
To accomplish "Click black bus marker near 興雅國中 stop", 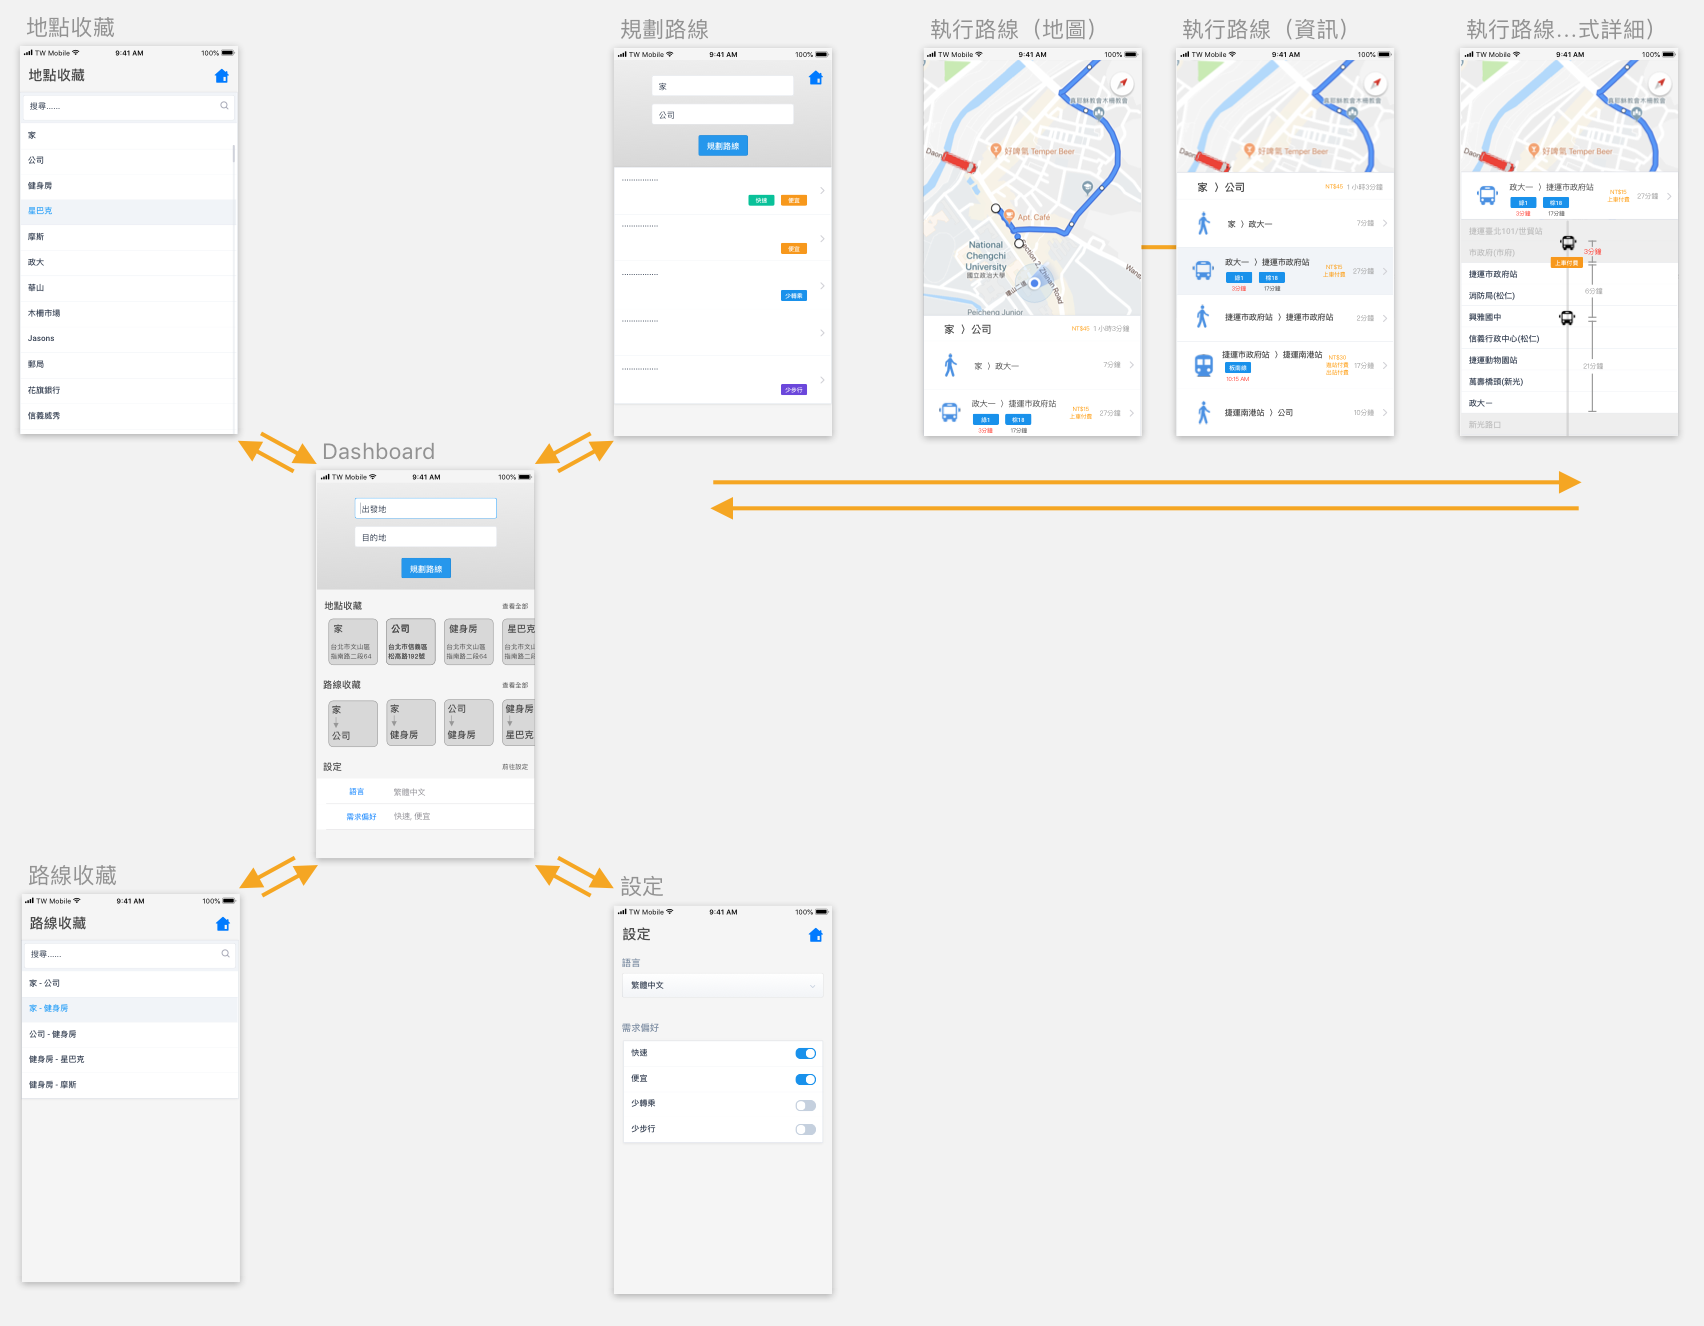I will pyautogui.click(x=1567, y=318).
